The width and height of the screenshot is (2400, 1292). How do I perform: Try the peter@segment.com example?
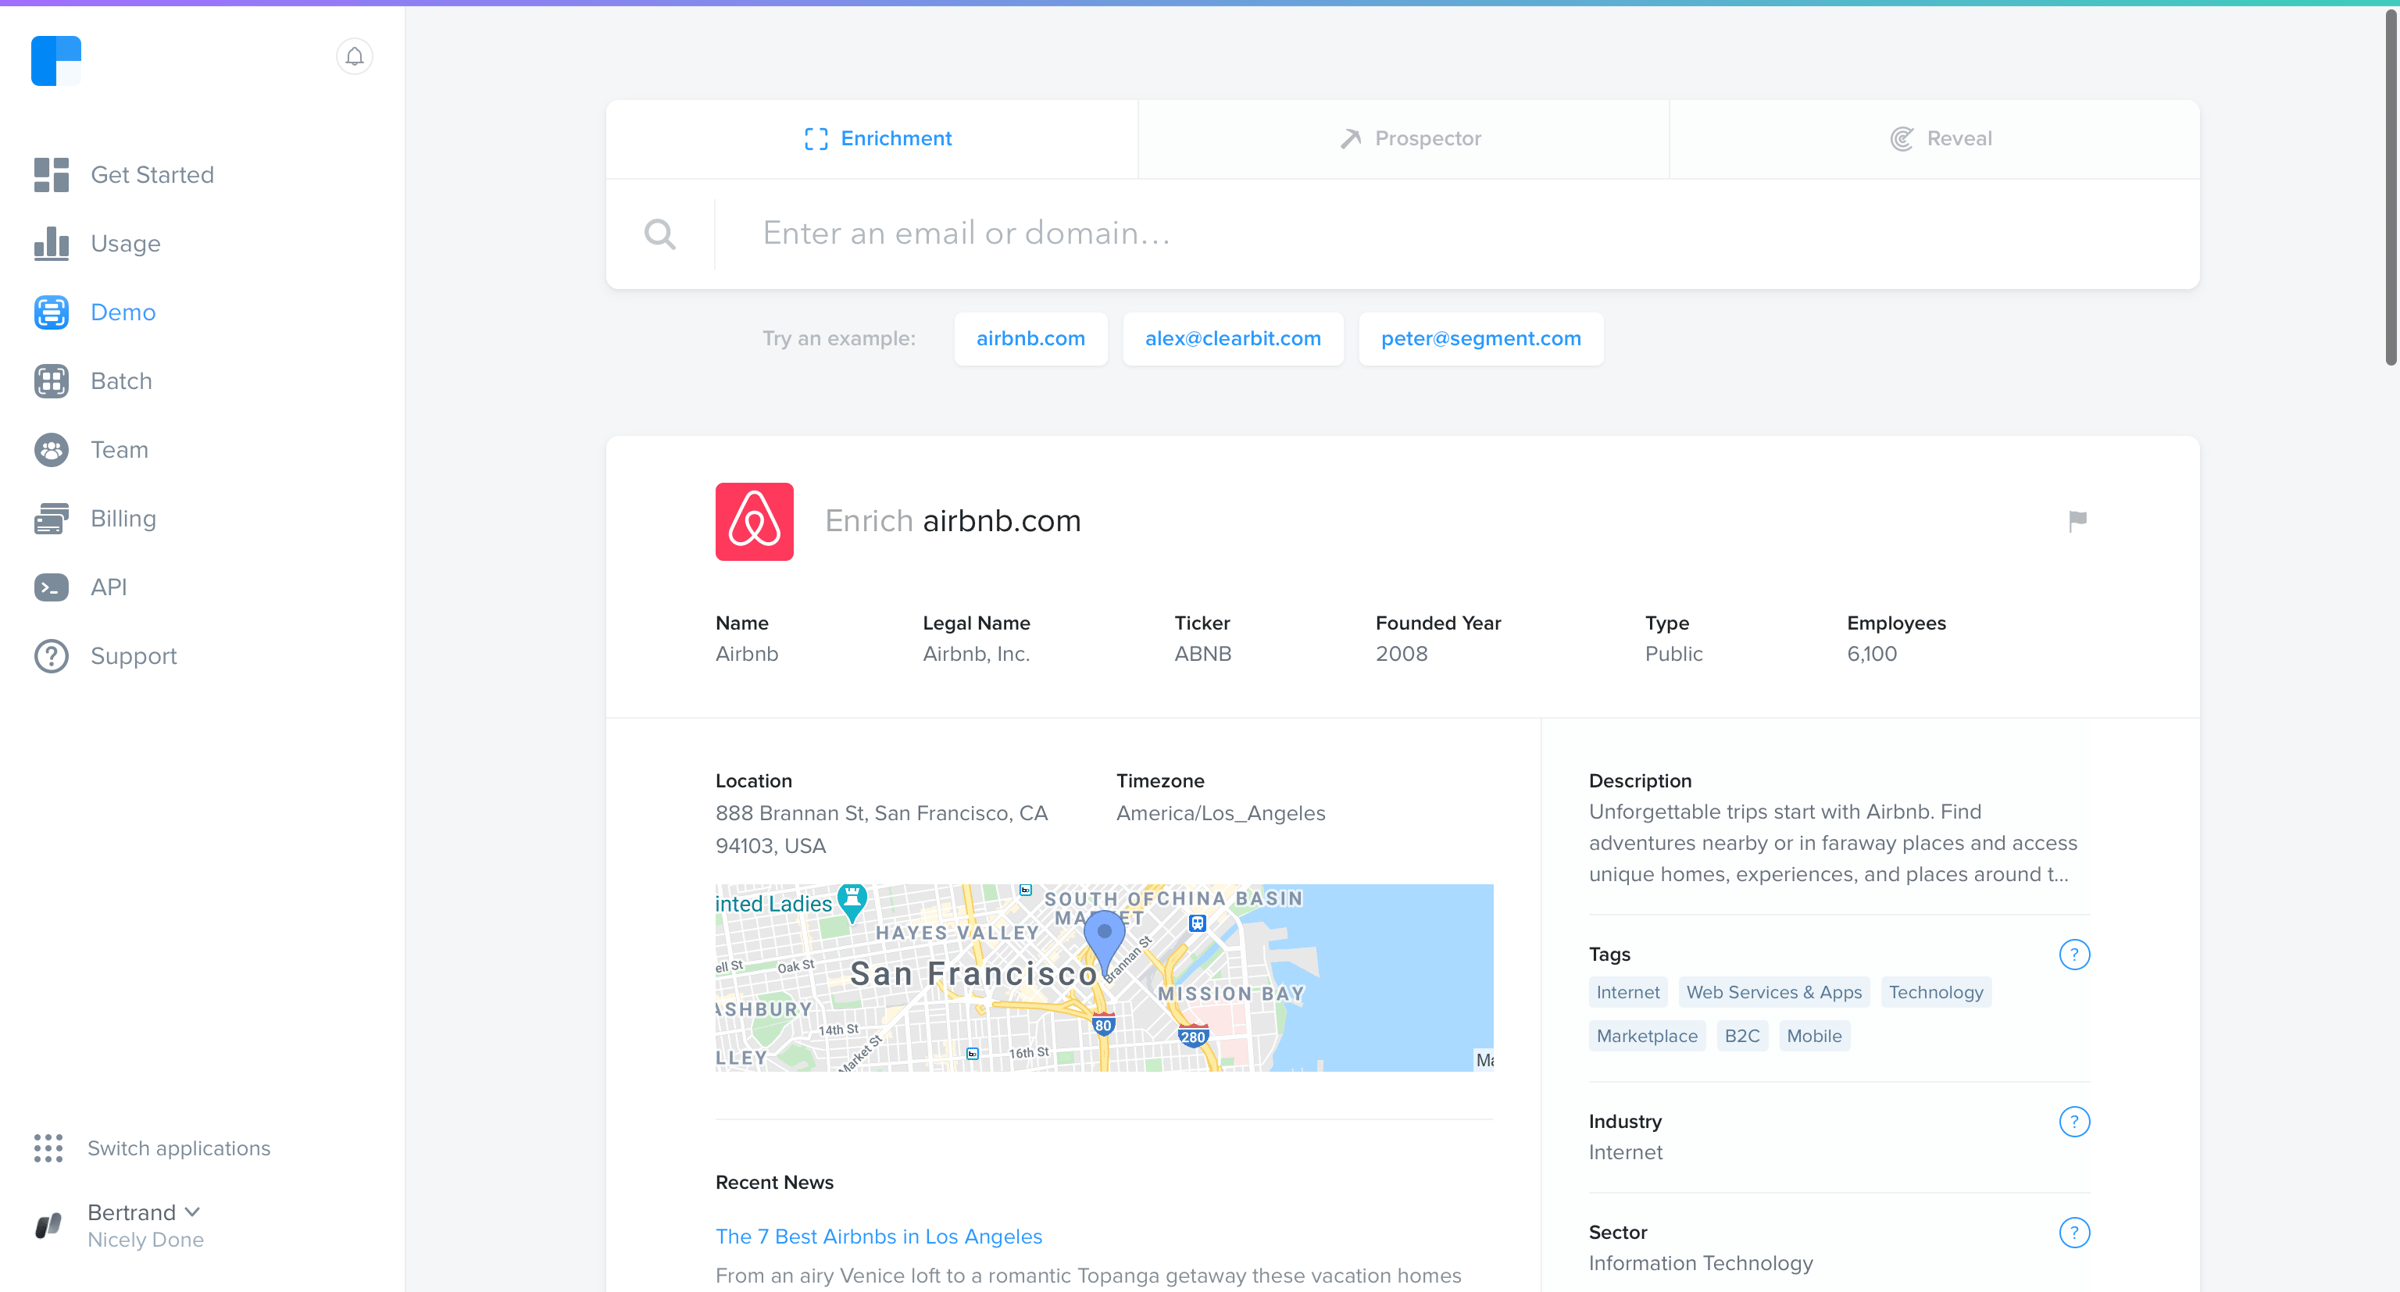tap(1481, 339)
